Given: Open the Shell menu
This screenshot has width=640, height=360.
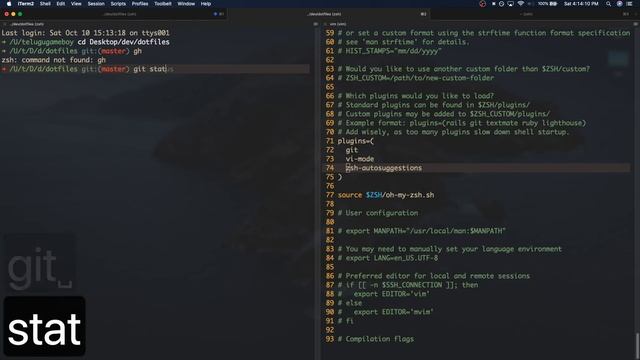Looking at the screenshot, I should (x=45, y=4).
